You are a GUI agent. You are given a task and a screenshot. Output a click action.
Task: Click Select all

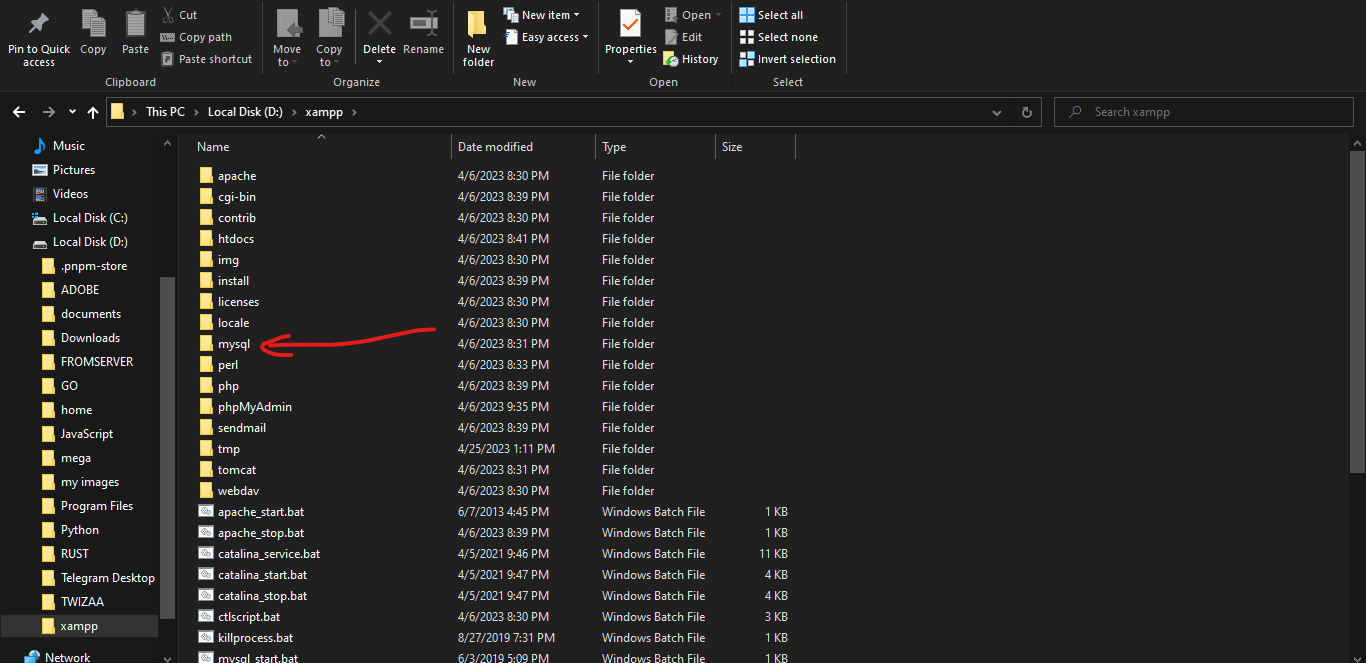click(x=771, y=15)
